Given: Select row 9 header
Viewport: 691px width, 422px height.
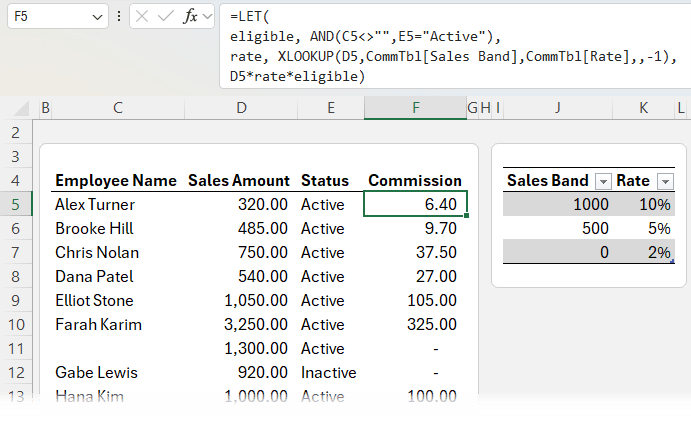Looking at the screenshot, I should [x=16, y=300].
